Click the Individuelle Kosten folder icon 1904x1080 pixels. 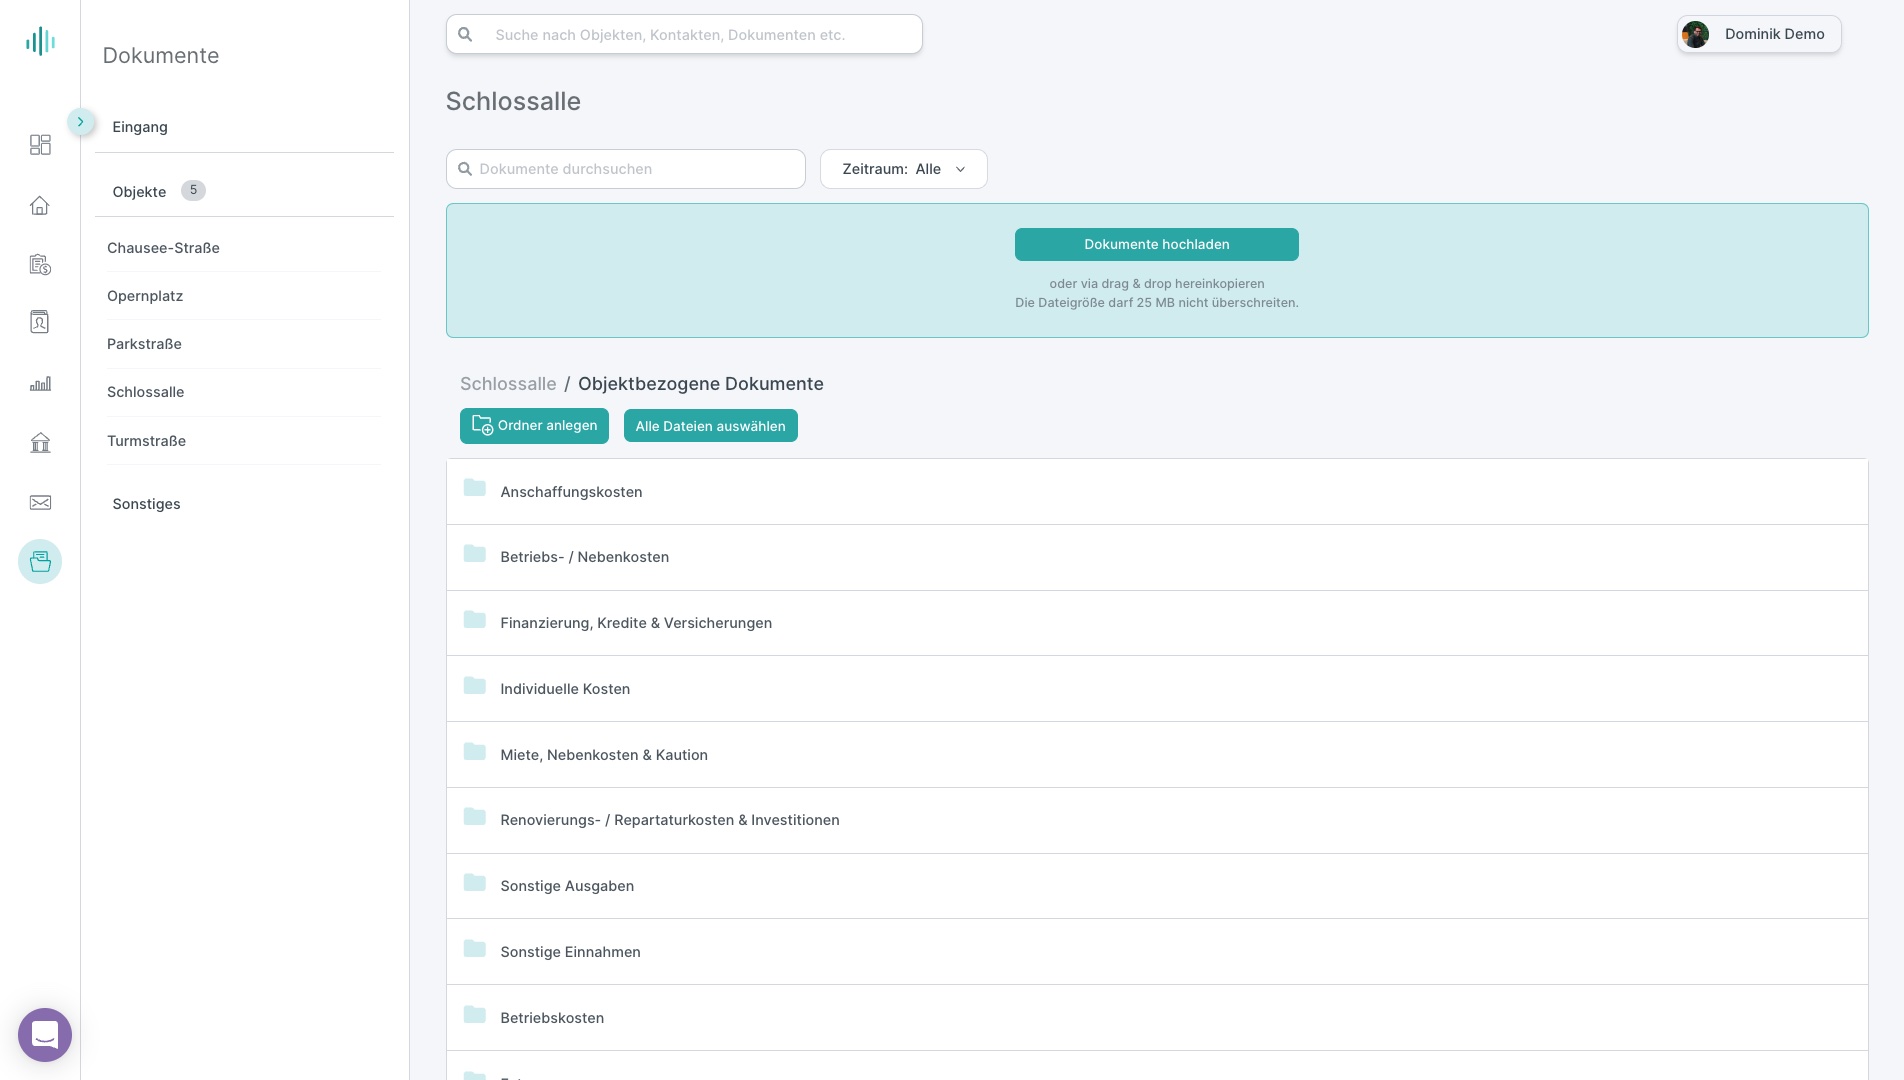[475, 686]
